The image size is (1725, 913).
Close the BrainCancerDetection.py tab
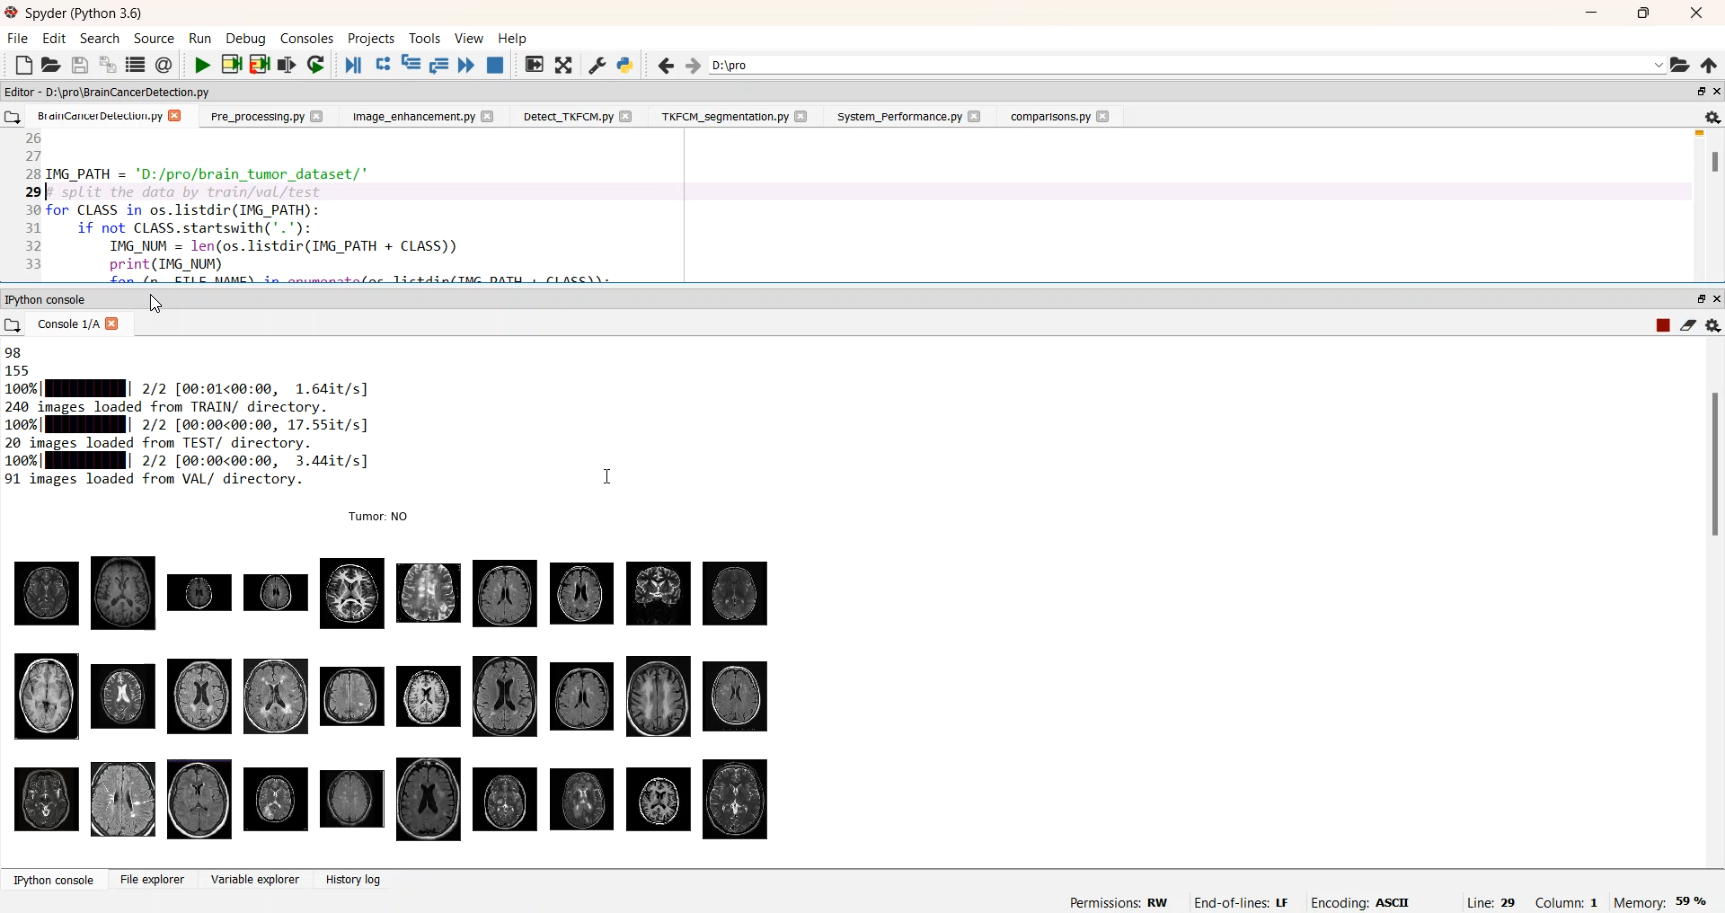point(175,117)
